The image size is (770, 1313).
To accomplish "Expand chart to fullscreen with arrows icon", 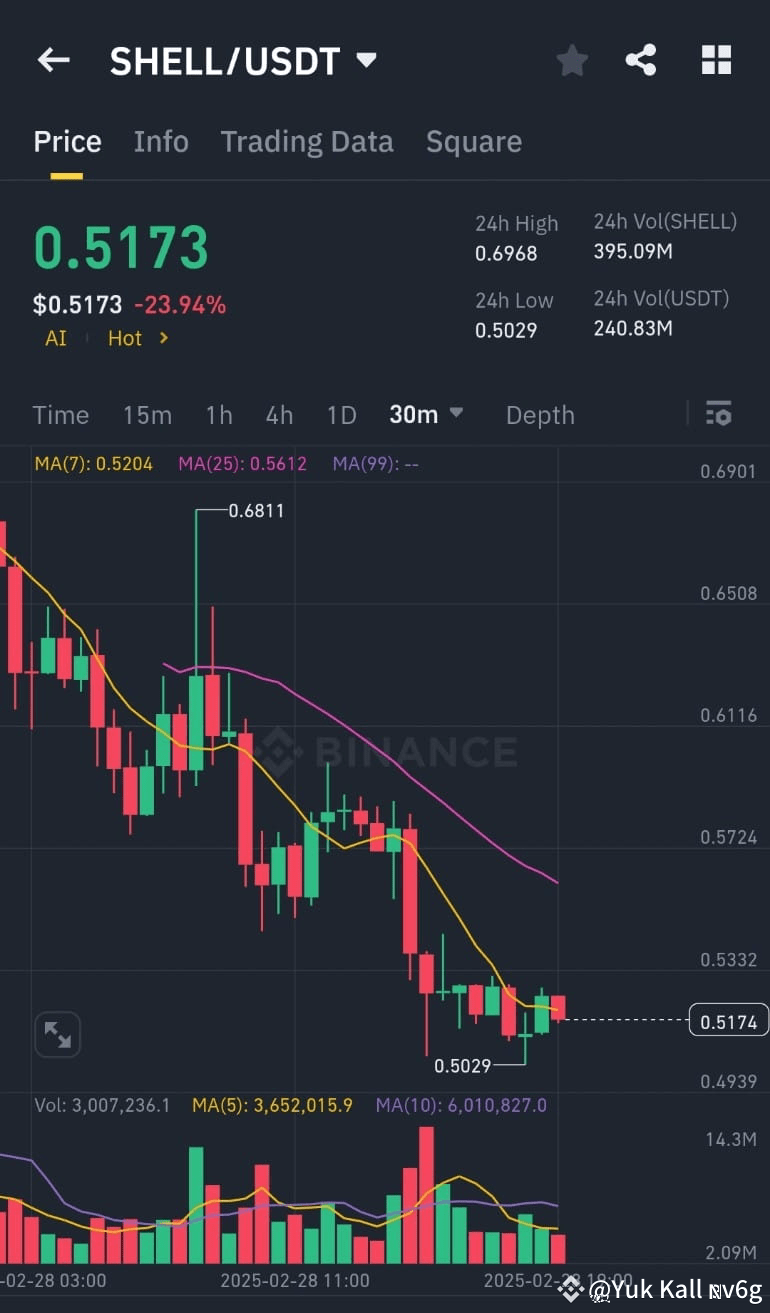I will point(57,1035).
